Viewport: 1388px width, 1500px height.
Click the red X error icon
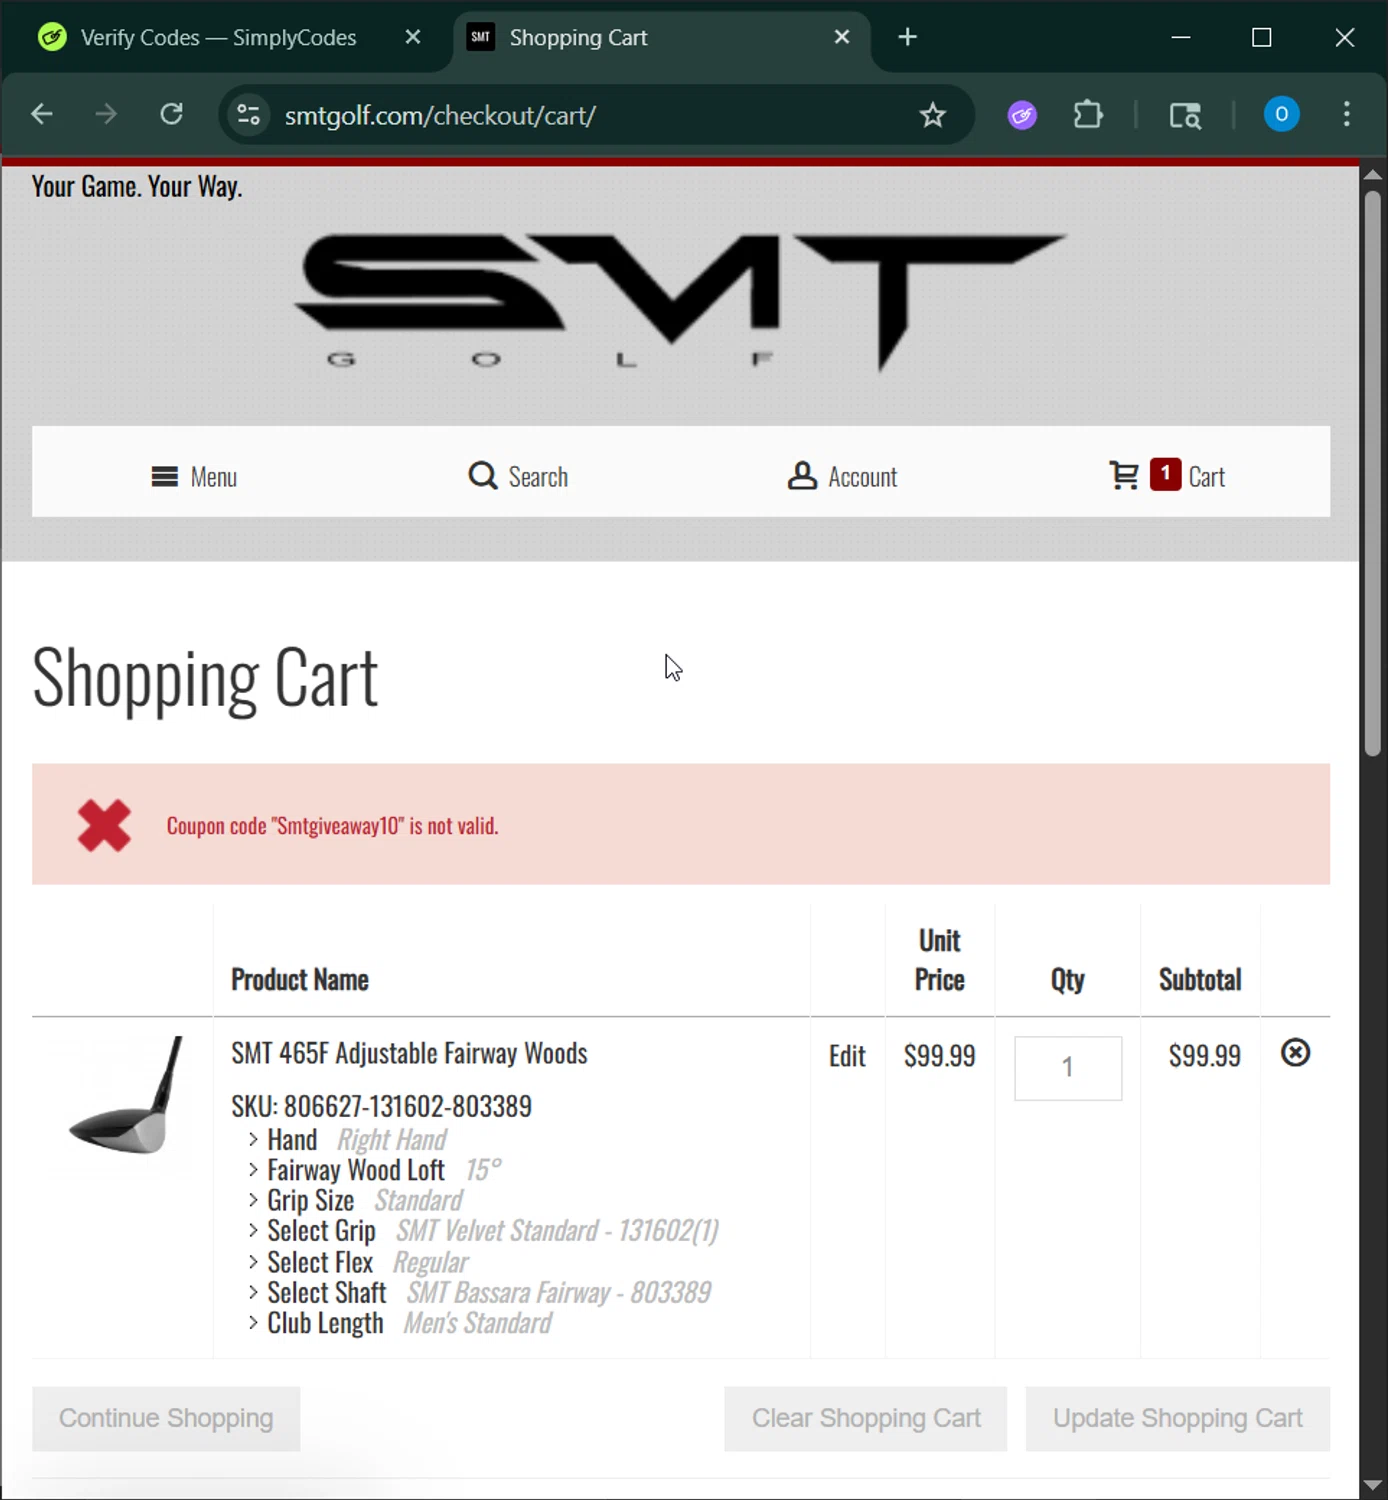tap(104, 826)
